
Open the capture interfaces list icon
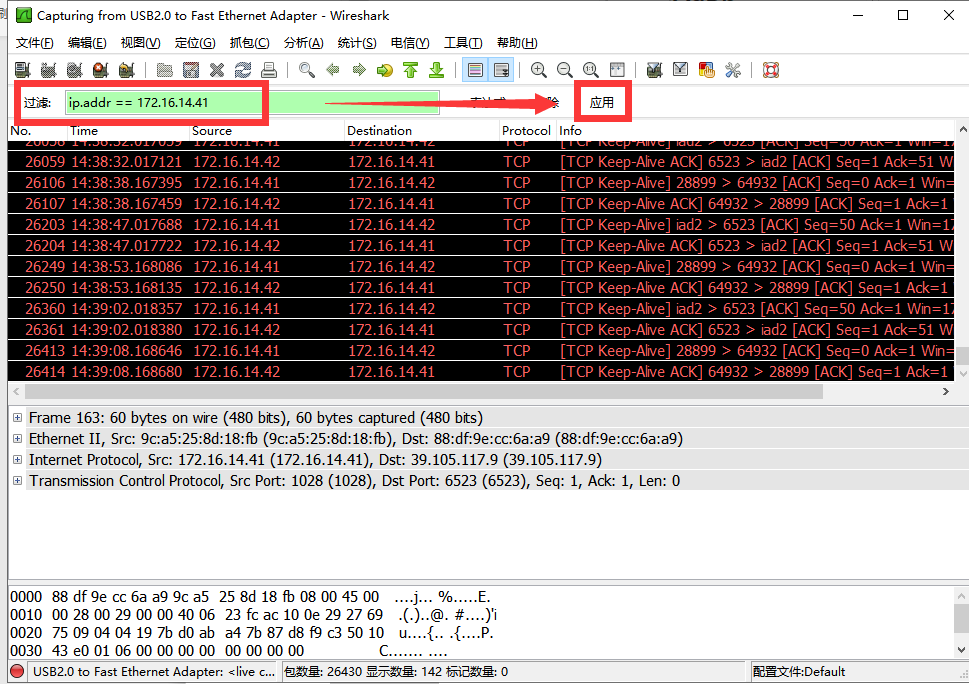tap(23, 70)
